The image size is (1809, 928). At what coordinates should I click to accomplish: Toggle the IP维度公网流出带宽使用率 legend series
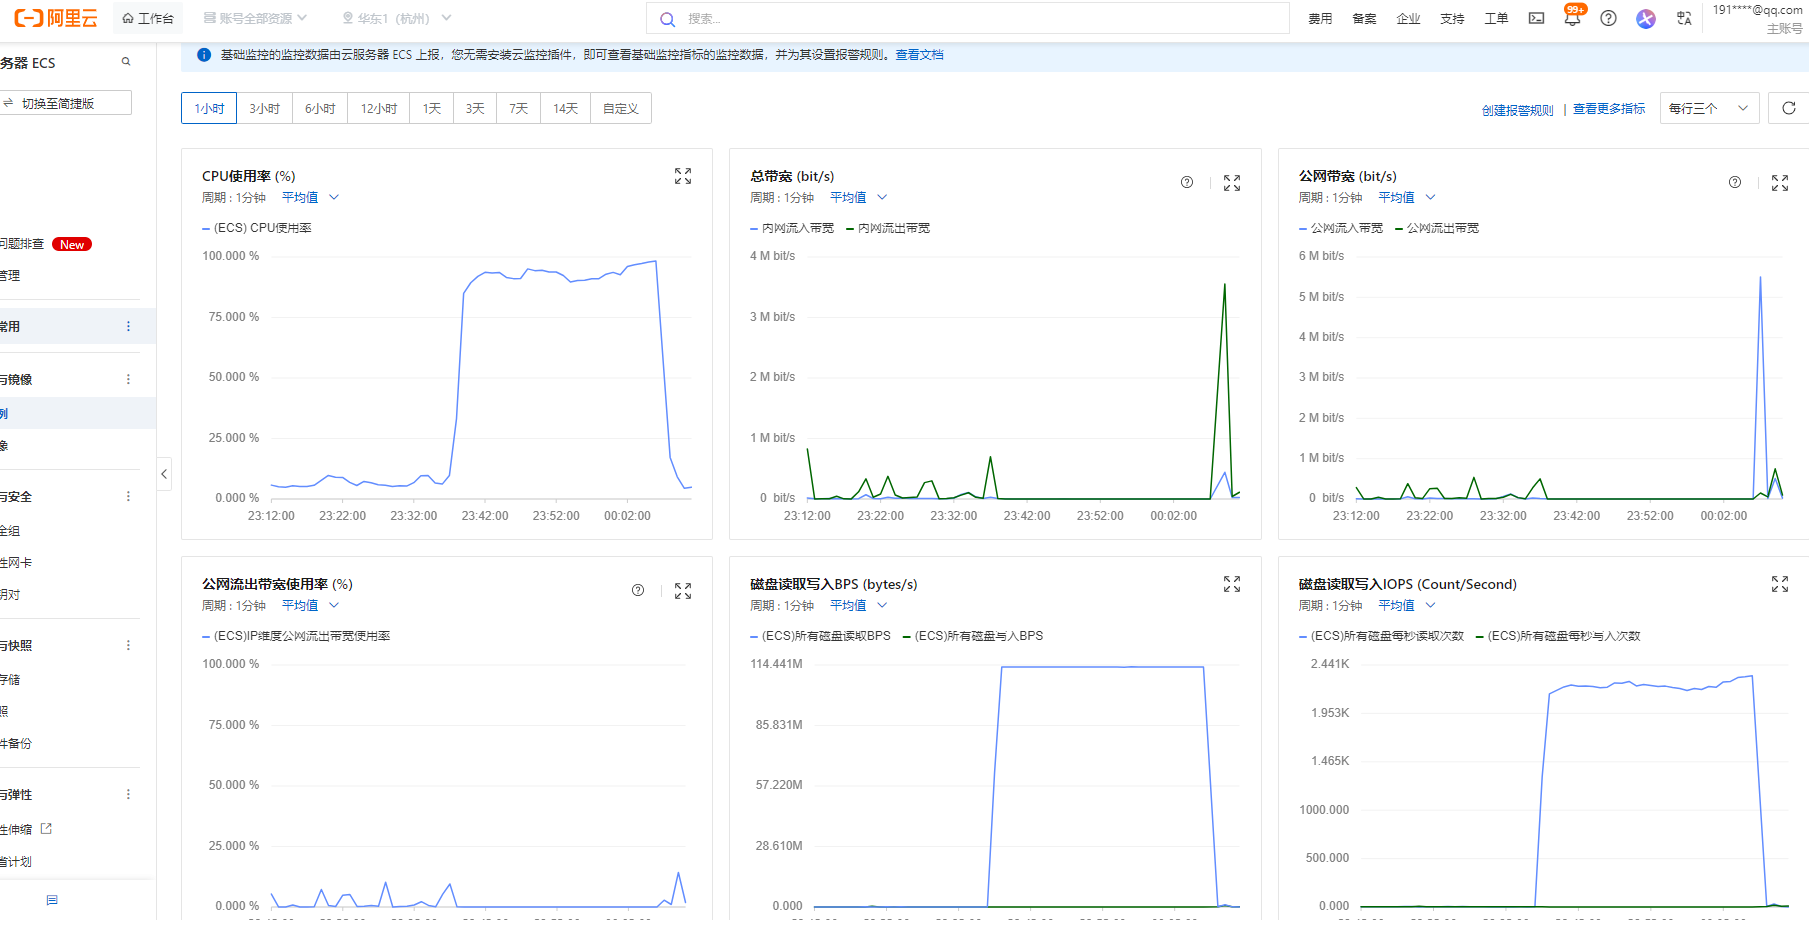[x=296, y=636]
